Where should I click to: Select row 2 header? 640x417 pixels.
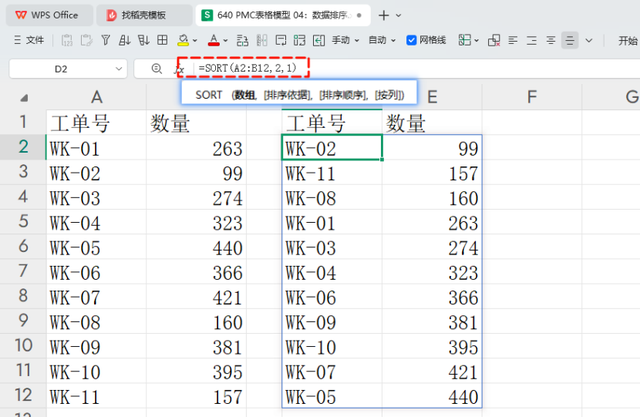click(23, 147)
